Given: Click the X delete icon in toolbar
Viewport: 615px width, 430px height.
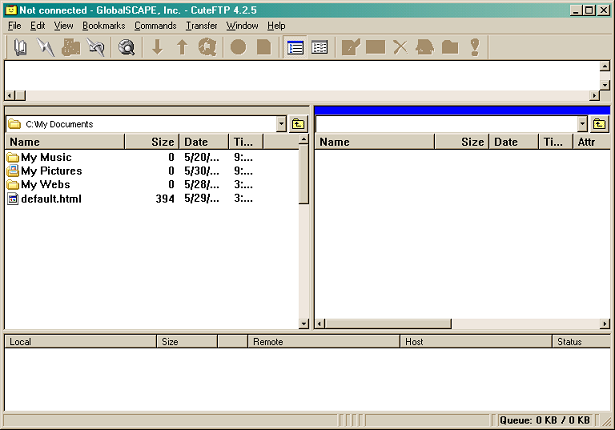Looking at the screenshot, I should pyautogui.click(x=400, y=47).
